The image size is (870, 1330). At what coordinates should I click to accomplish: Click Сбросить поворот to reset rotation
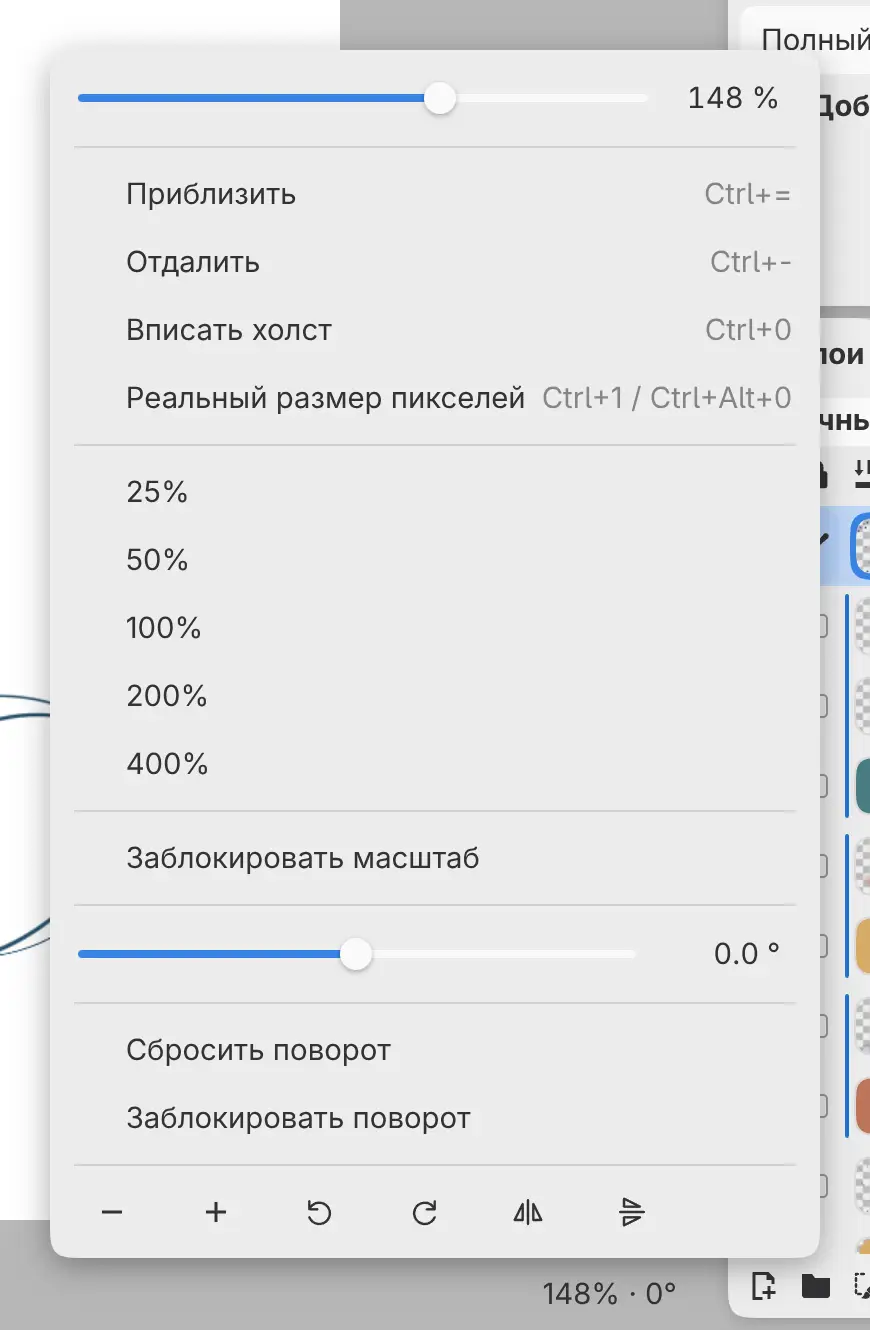434,1051
